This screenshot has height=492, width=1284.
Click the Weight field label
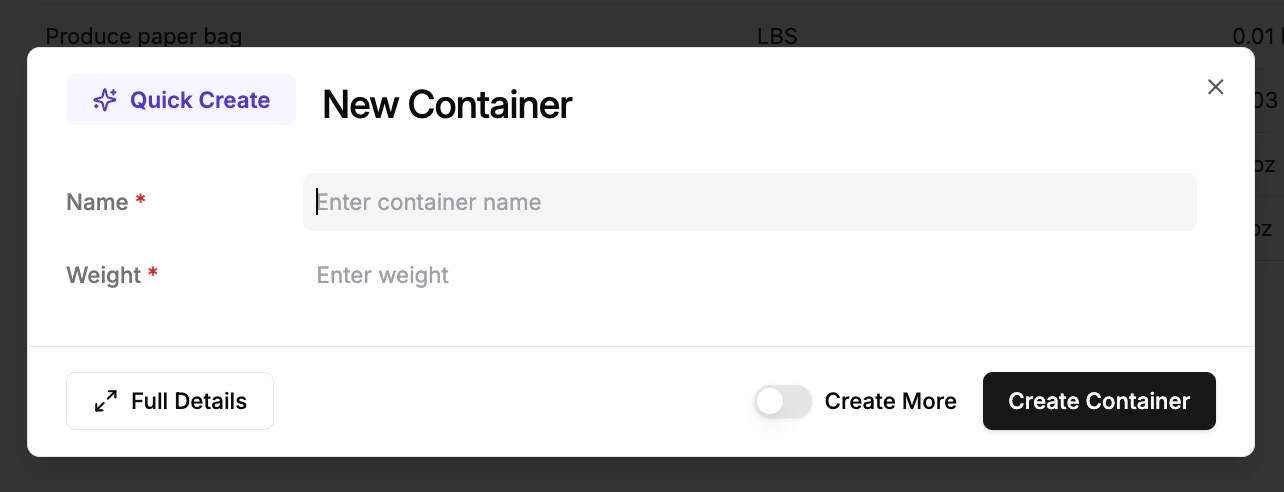pos(104,275)
